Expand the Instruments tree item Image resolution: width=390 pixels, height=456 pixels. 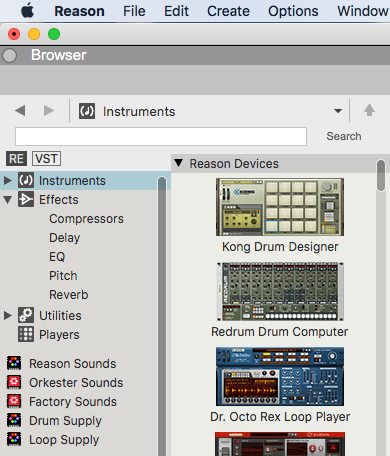click(7, 181)
